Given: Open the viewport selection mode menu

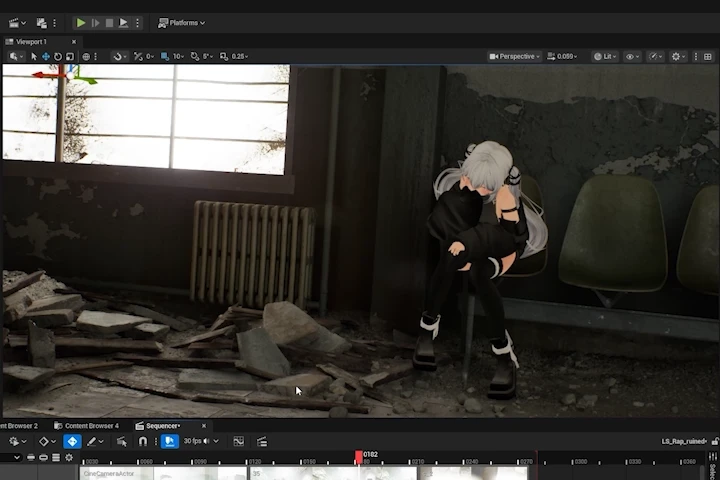Looking at the screenshot, I should (x=17, y=56).
